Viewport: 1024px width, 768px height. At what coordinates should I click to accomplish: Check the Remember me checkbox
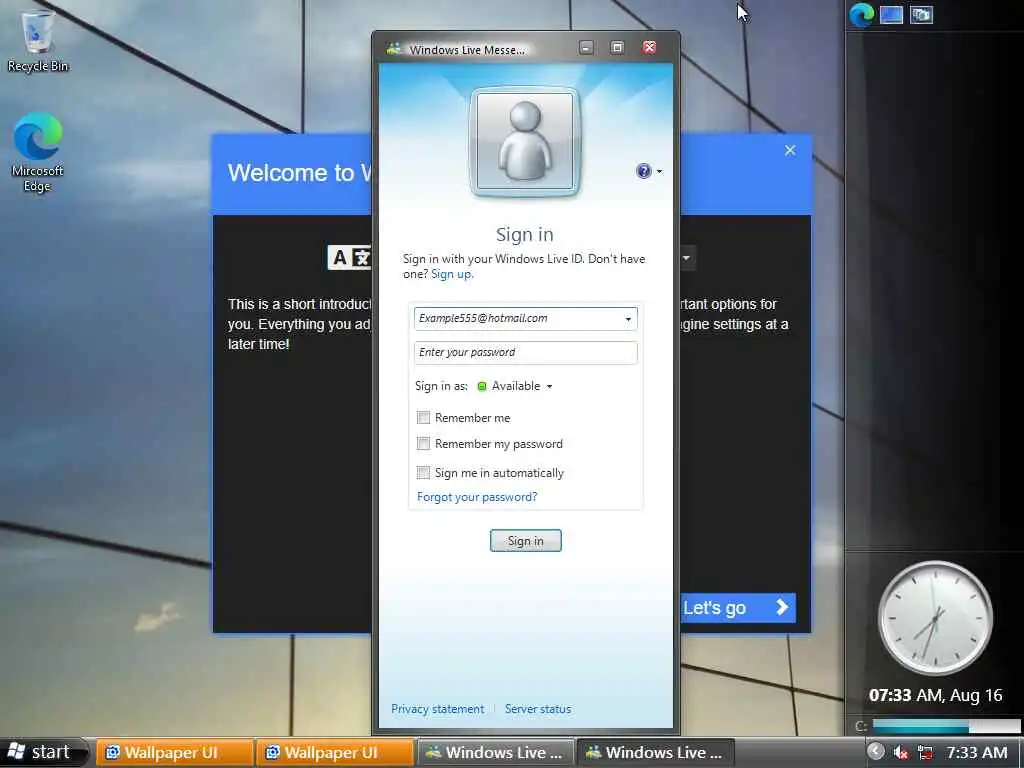click(423, 417)
